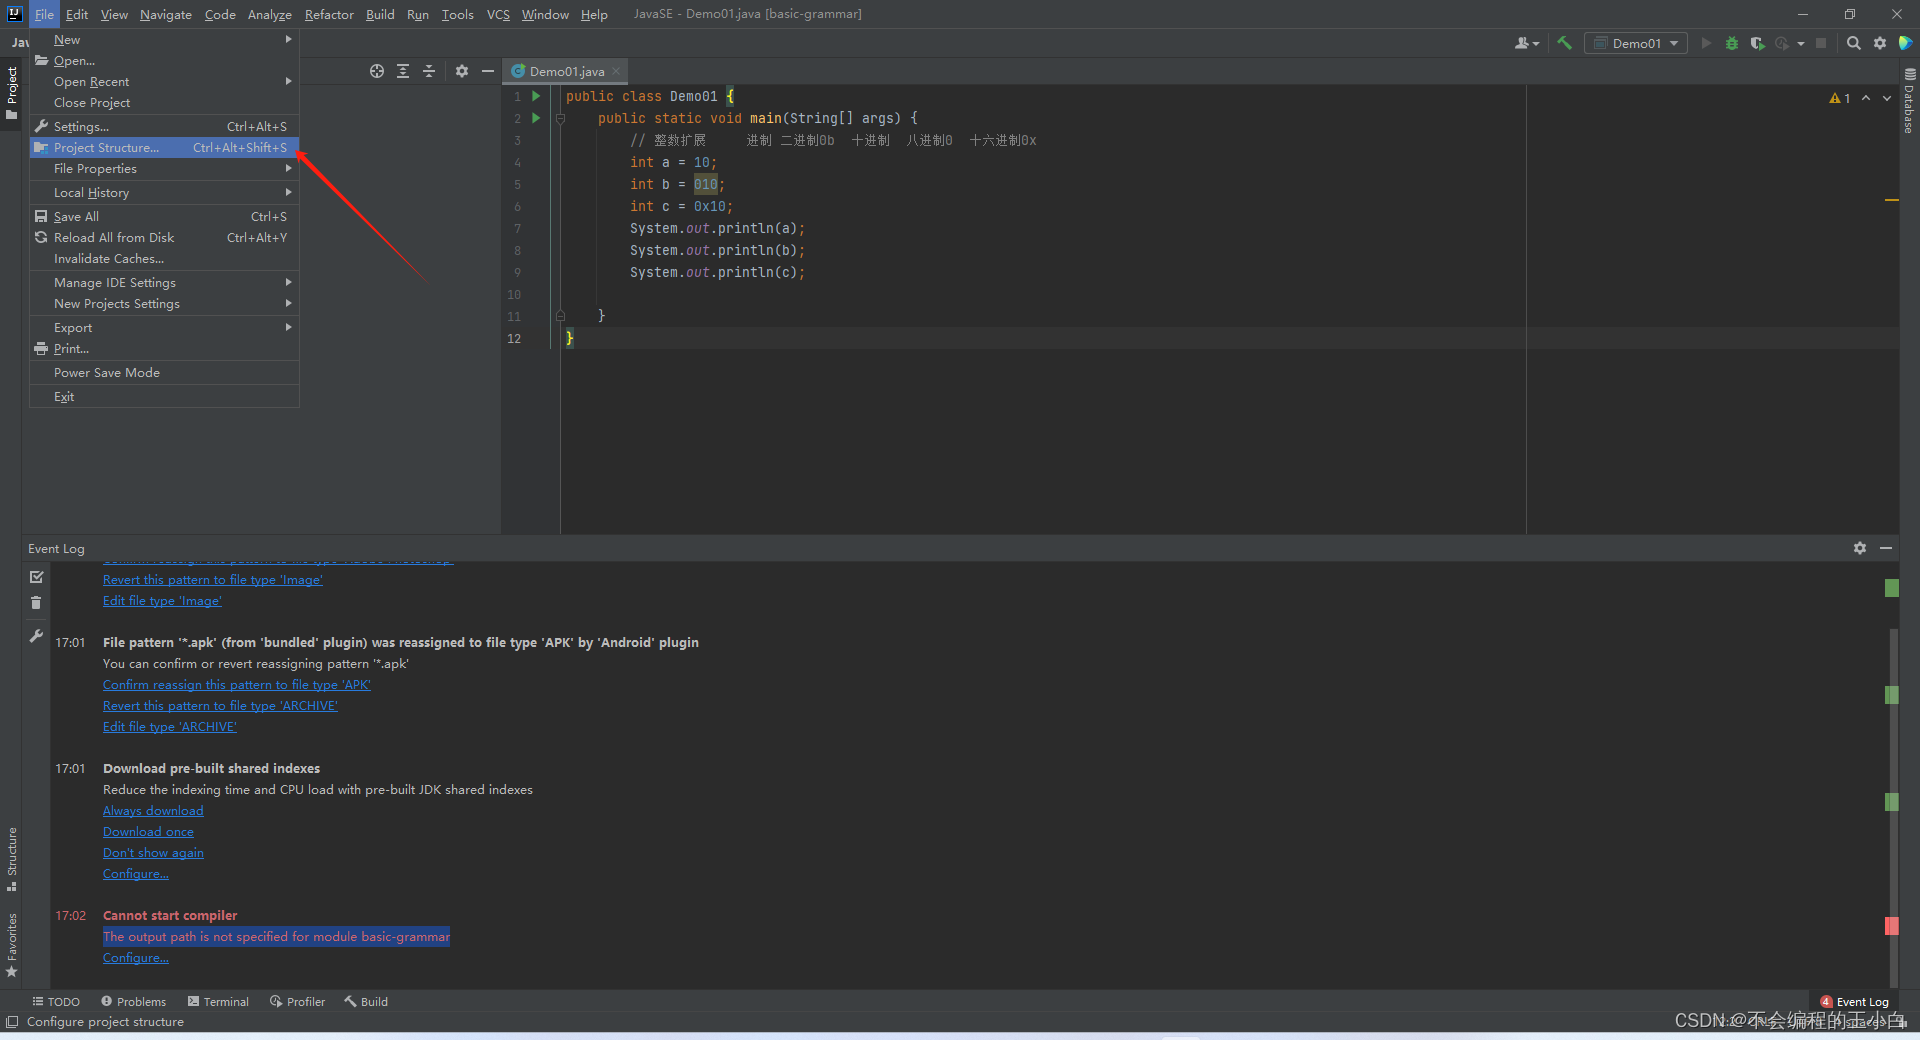
Task: Click the colorful plugin icon at toolbar end
Action: tap(1906, 43)
